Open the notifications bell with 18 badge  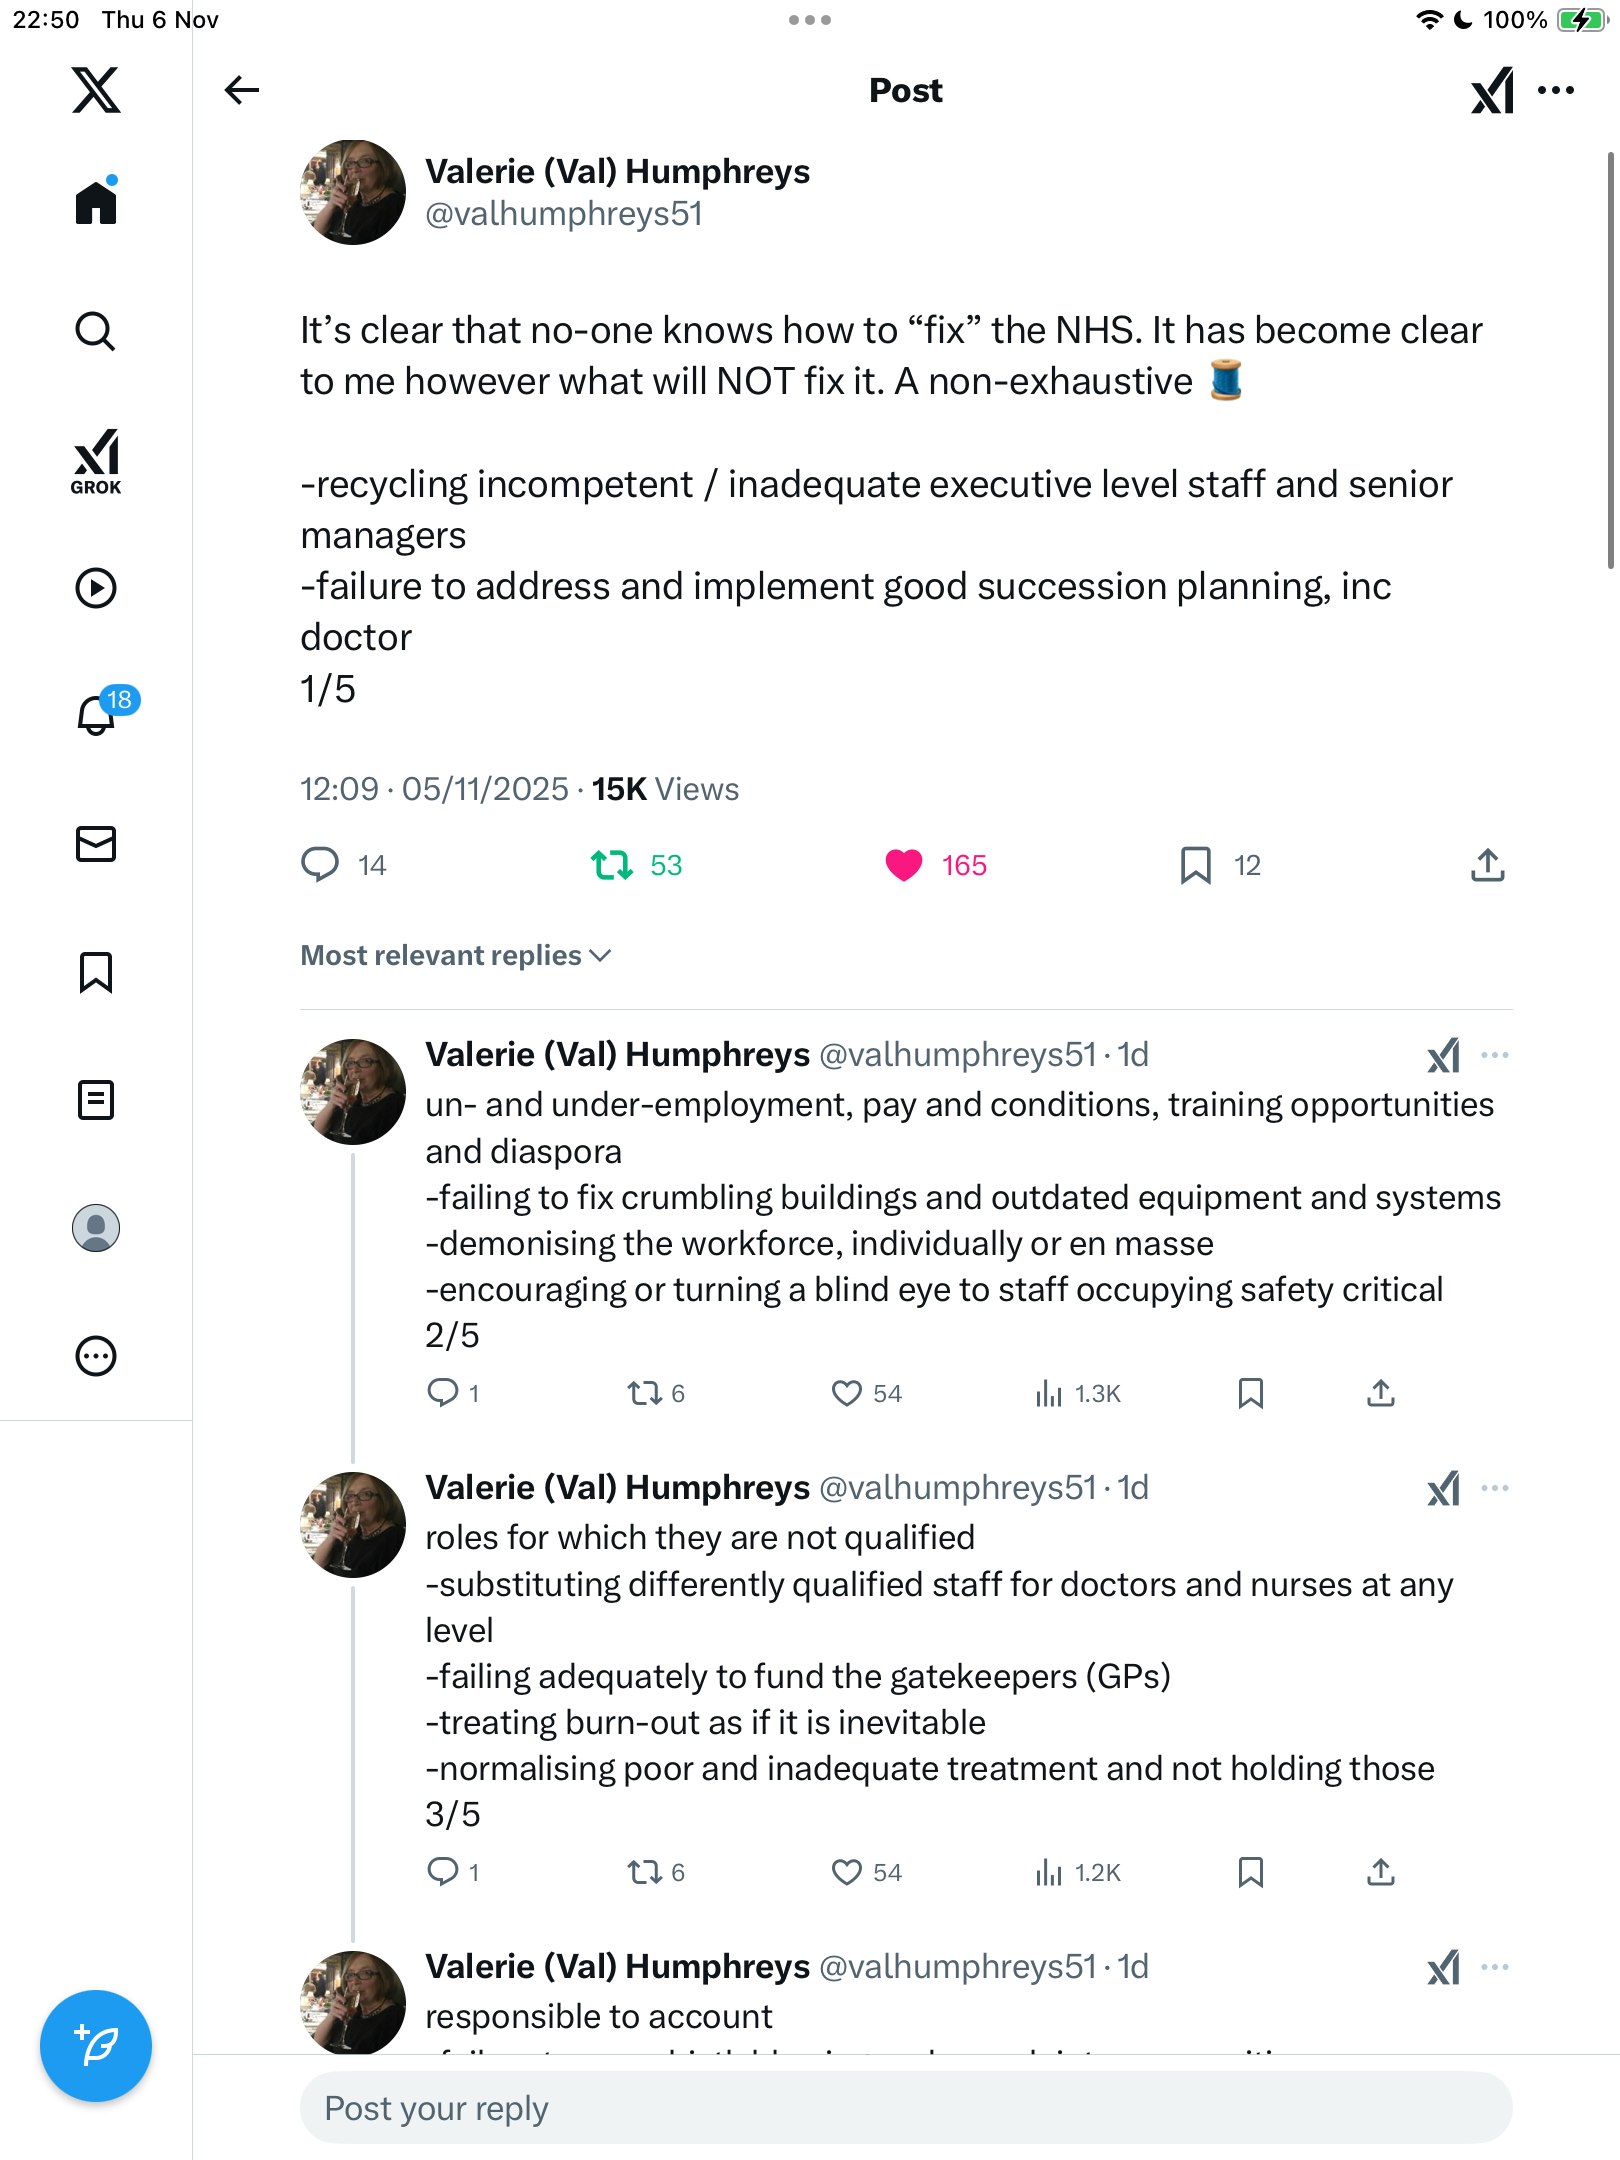coord(97,715)
